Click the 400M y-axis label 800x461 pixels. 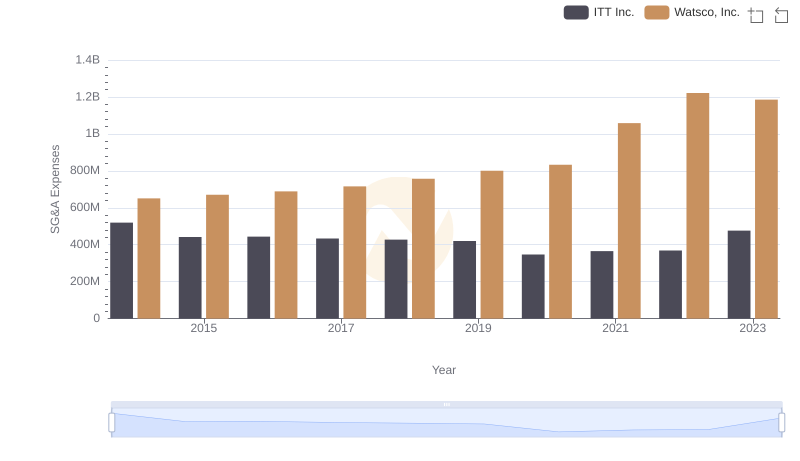click(85, 244)
